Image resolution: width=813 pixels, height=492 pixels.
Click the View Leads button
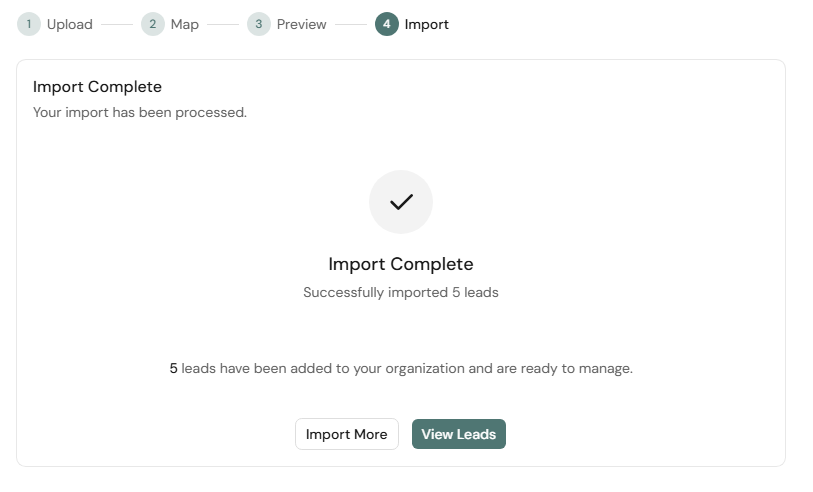[x=458, y=434]
